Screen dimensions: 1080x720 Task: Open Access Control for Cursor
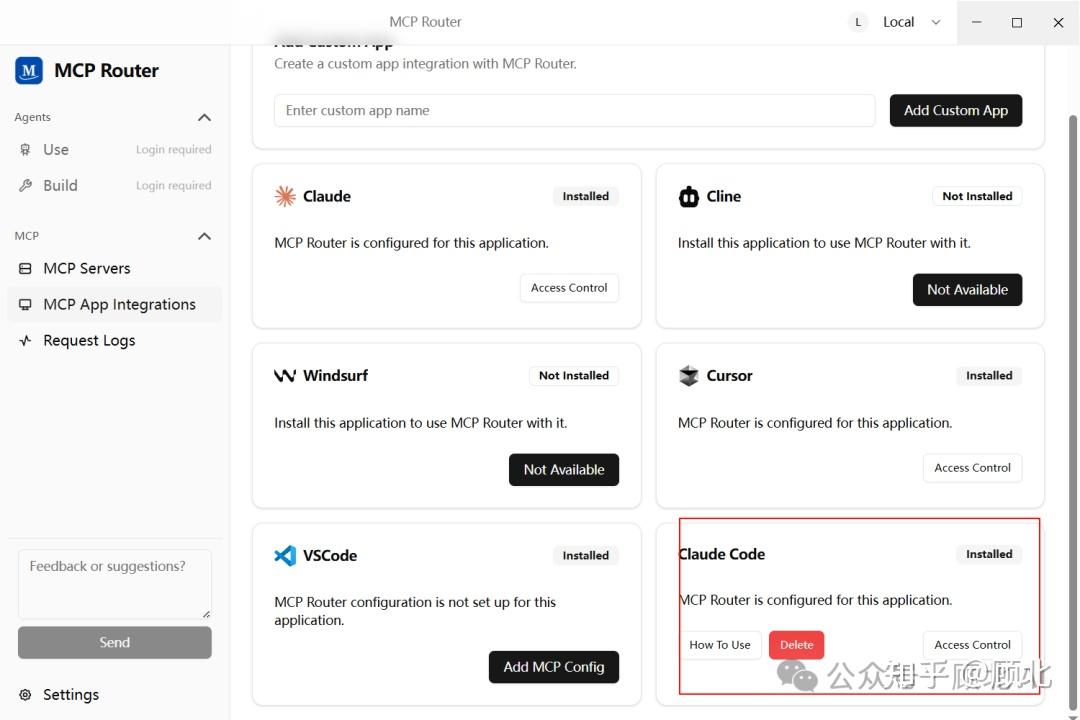point(972,467)
